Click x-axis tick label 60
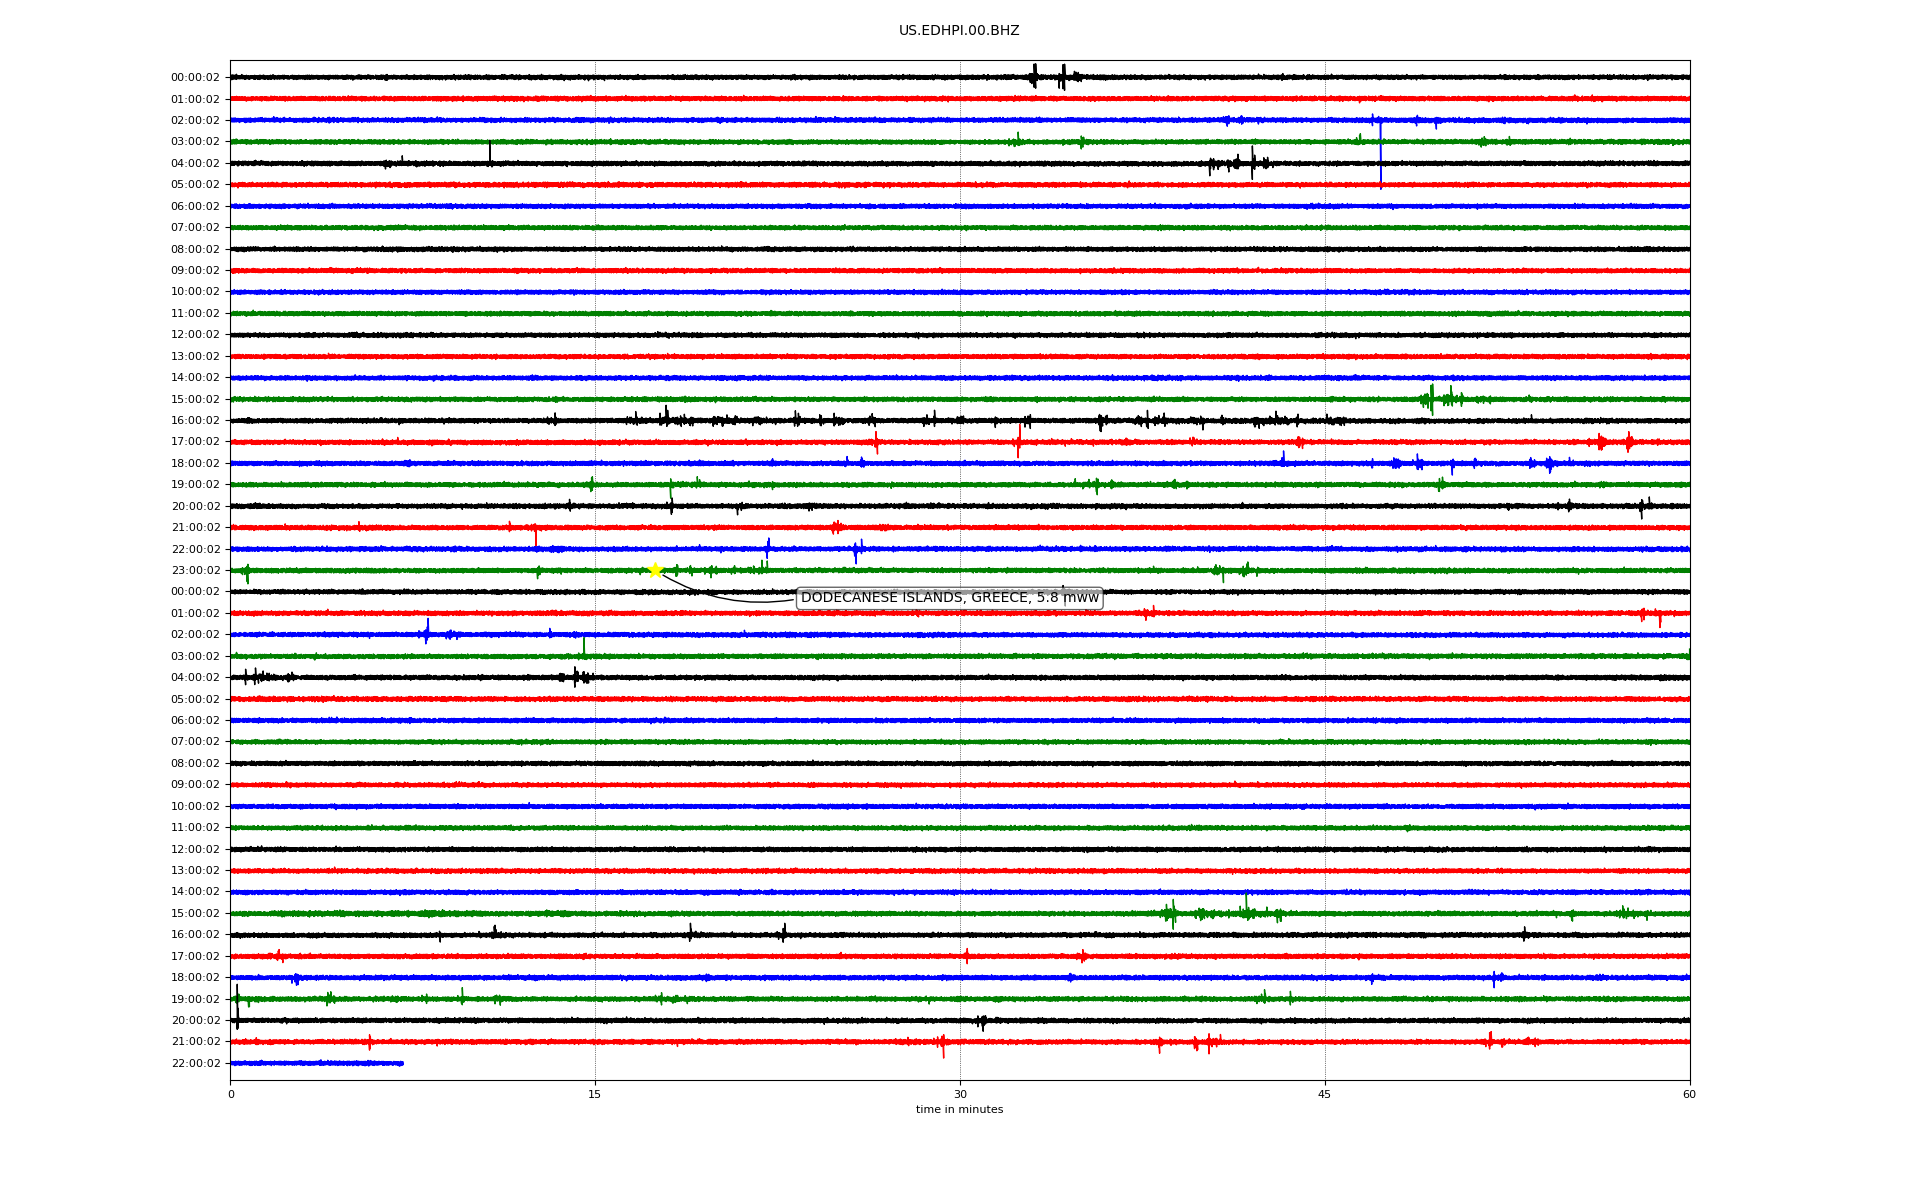Image resolution: width=1920 pixels, height=1200 pixels. click(1689, 1094)
